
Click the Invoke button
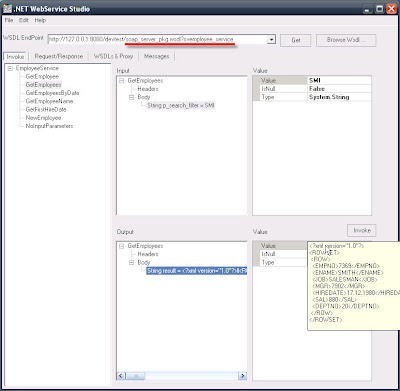[362, 230]
